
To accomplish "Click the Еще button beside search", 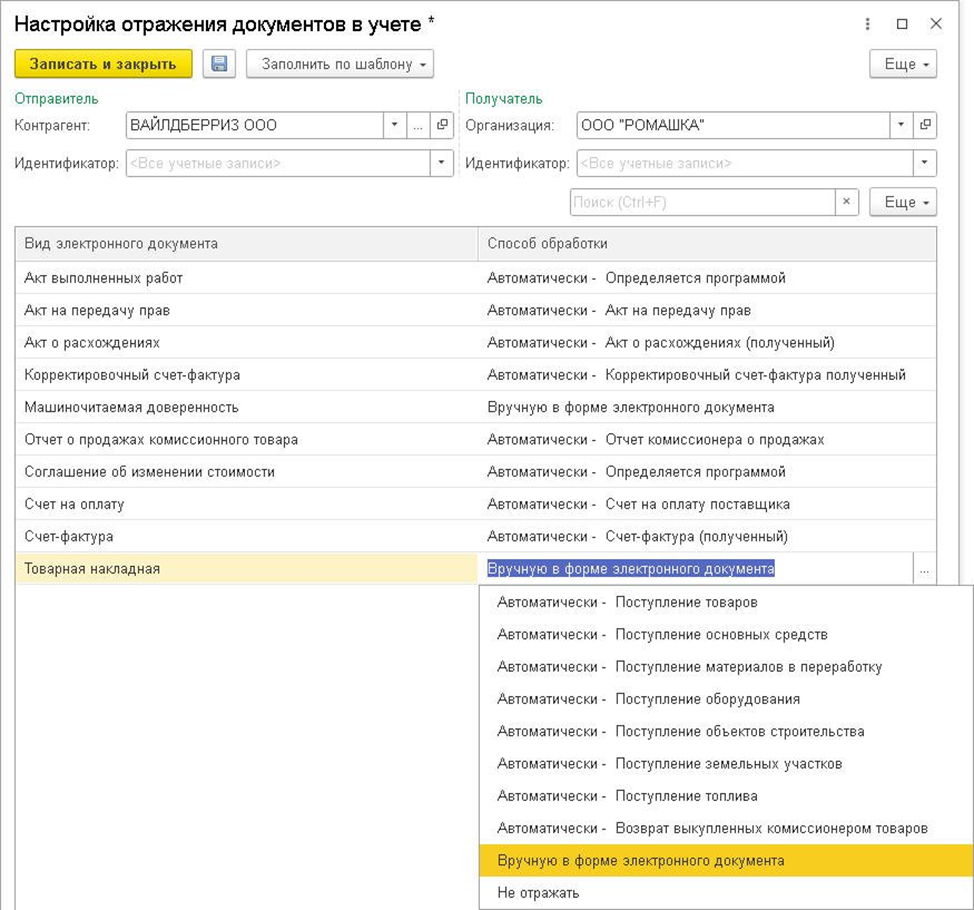I will tap(902, 202).
